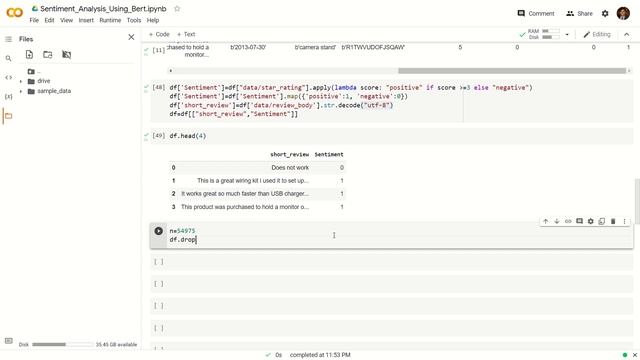
Task: Click the Colab logo
Action: tap(15, 13)
